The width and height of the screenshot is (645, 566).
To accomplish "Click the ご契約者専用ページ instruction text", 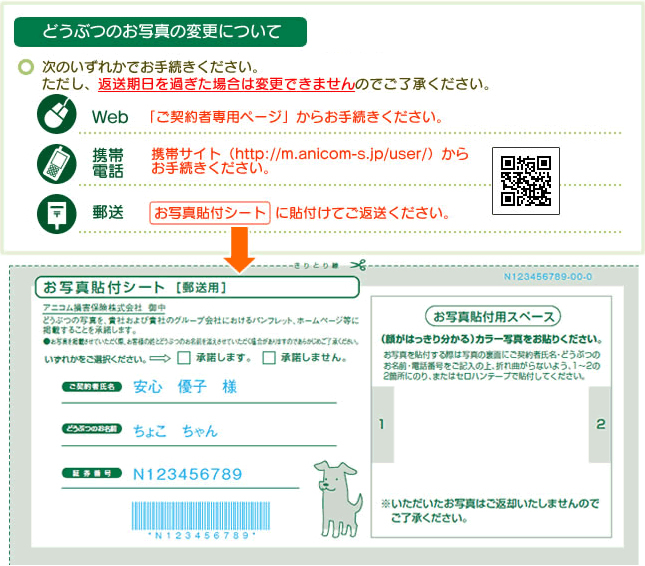I will 295,117.
